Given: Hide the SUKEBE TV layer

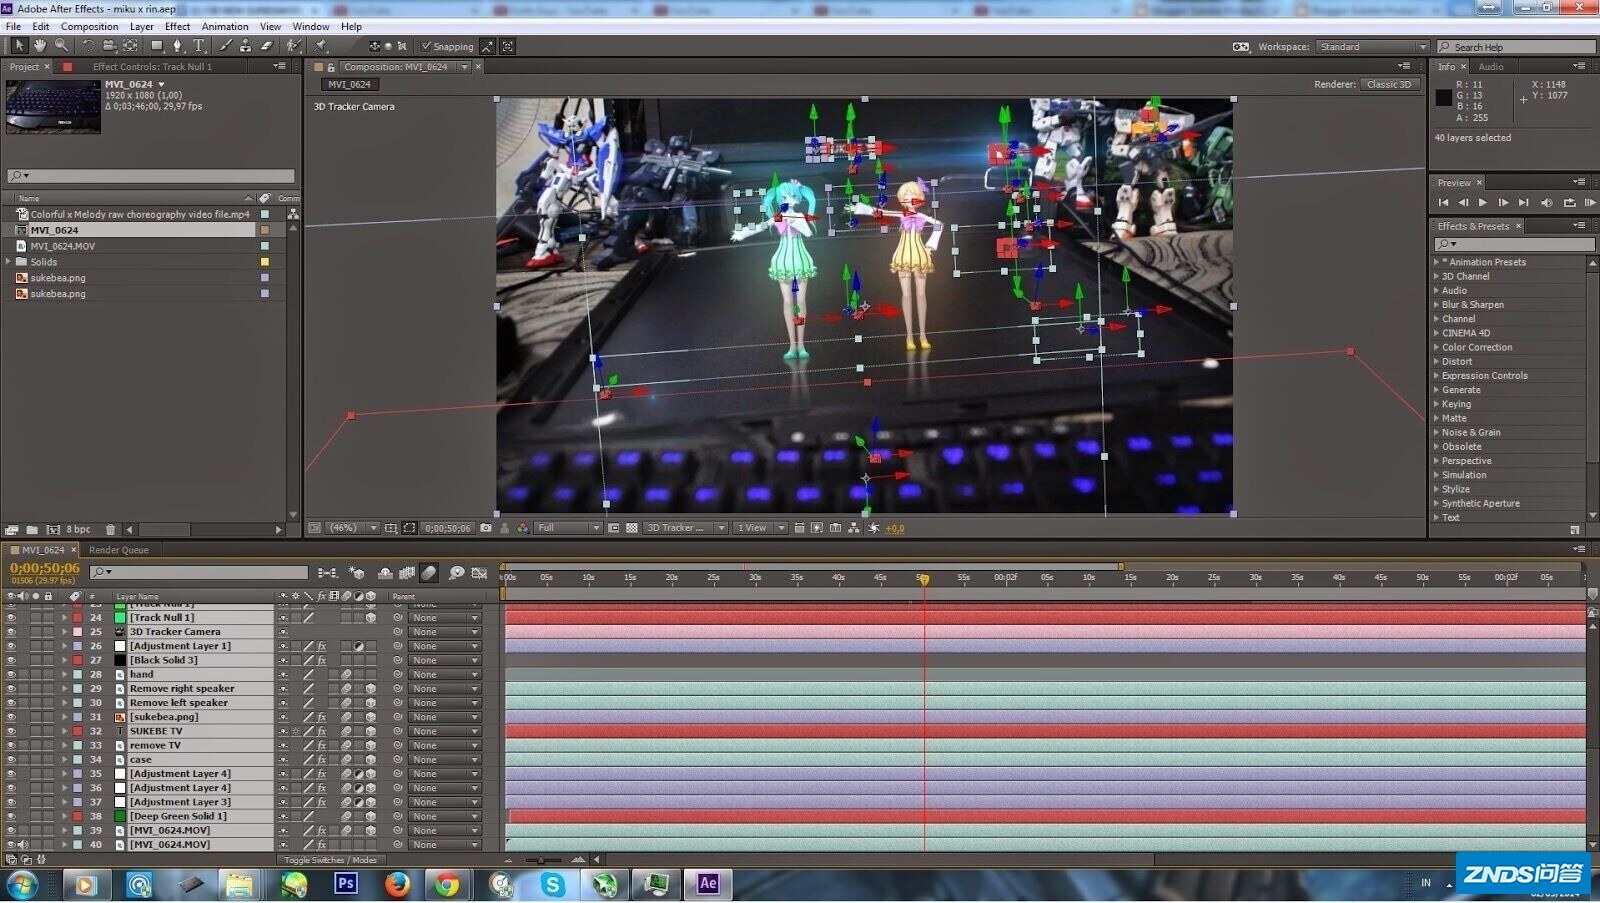Looking at the screenshot, I should click(11, 731).
